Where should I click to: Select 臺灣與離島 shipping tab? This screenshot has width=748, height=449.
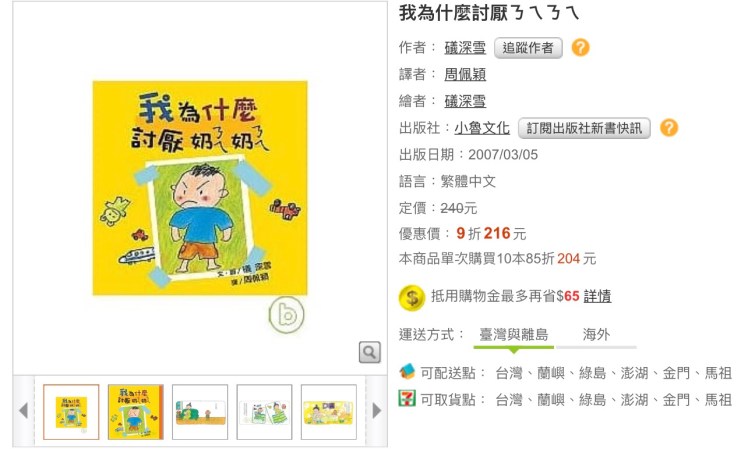pos(513,334)
